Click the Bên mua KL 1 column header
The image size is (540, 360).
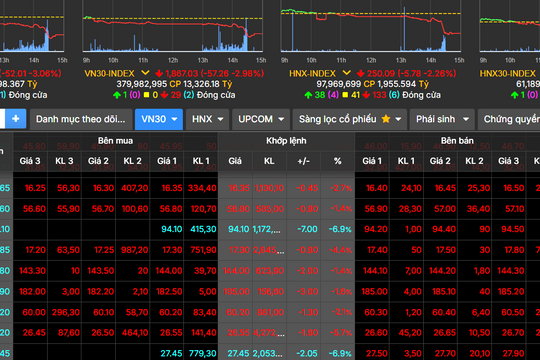(201, 161)
